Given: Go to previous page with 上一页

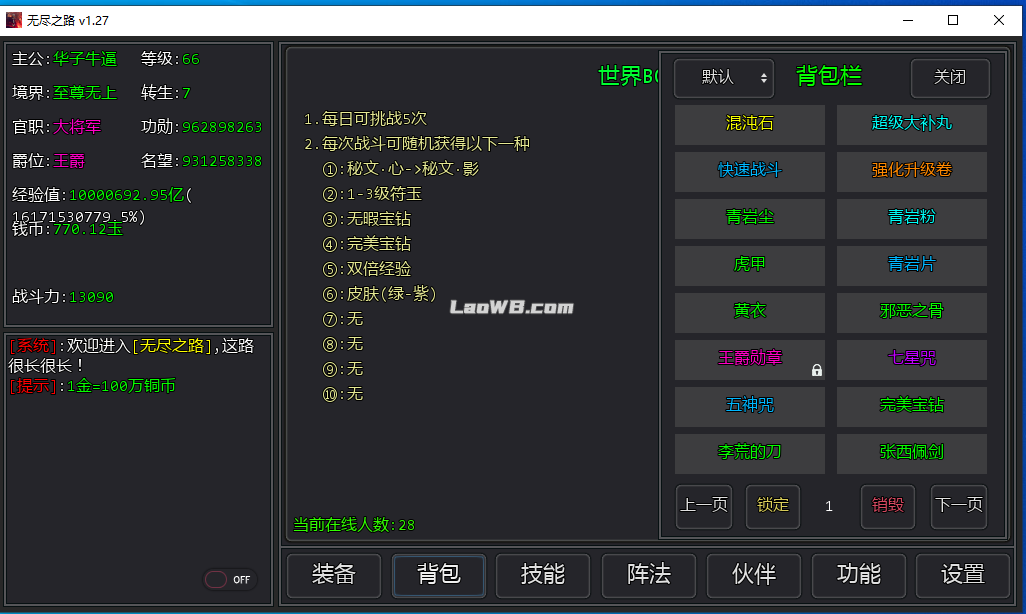Looking at the screenshot, I should [x=704, y=506].
